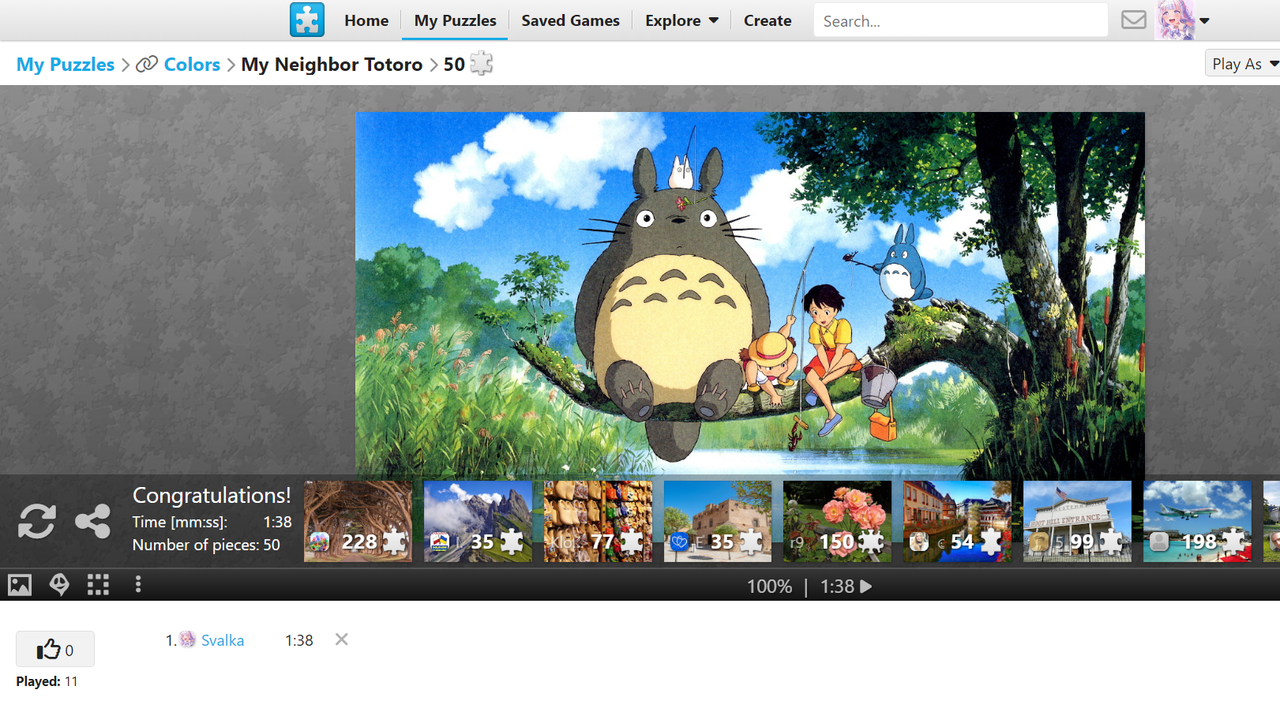
Task: Open the 77-piece puzzle thumbnail
Action: (x=598, y=521)
